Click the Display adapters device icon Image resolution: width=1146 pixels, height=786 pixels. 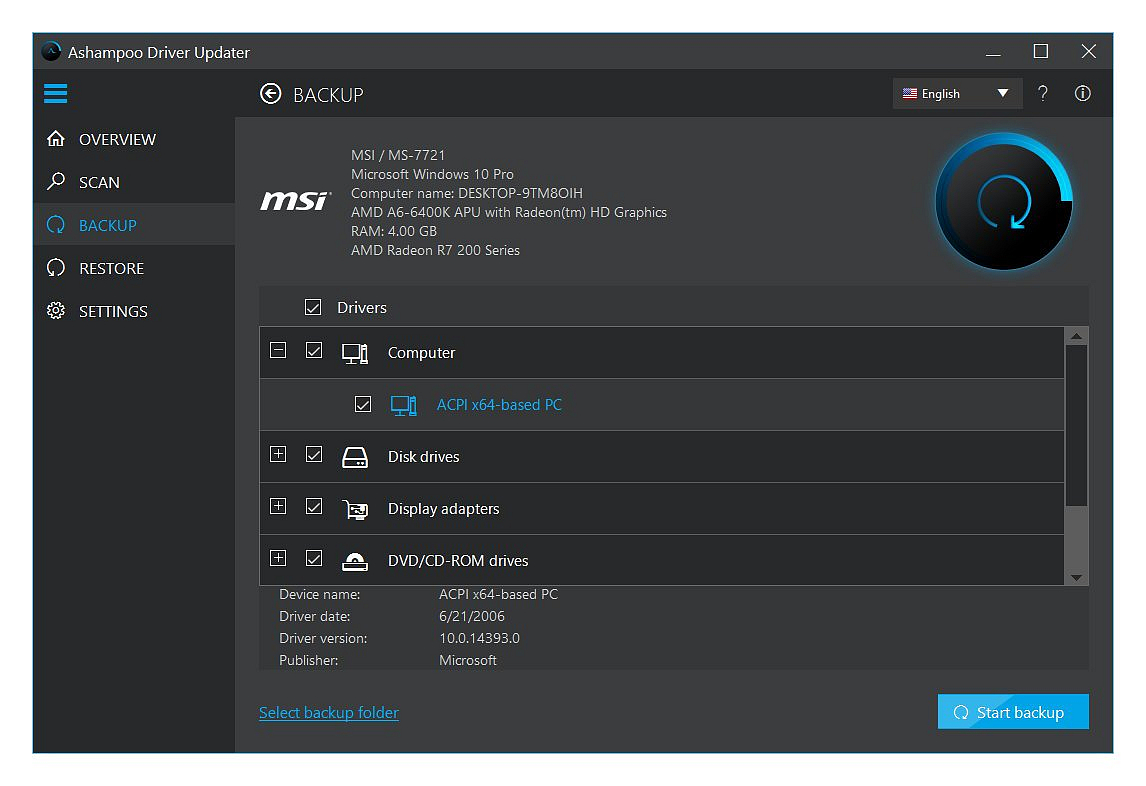355,508
